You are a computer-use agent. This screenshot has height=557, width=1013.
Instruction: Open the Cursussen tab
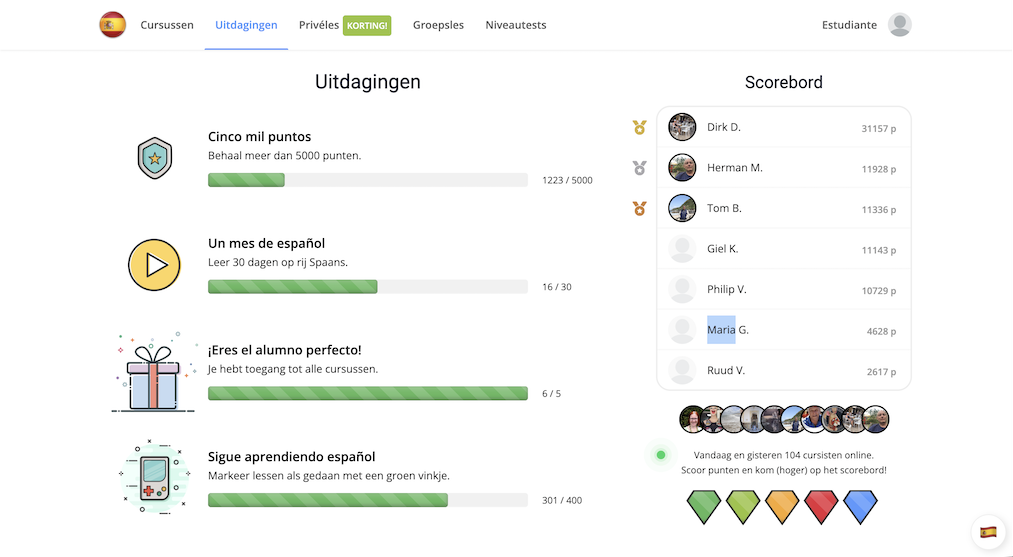tap(167, 25)
